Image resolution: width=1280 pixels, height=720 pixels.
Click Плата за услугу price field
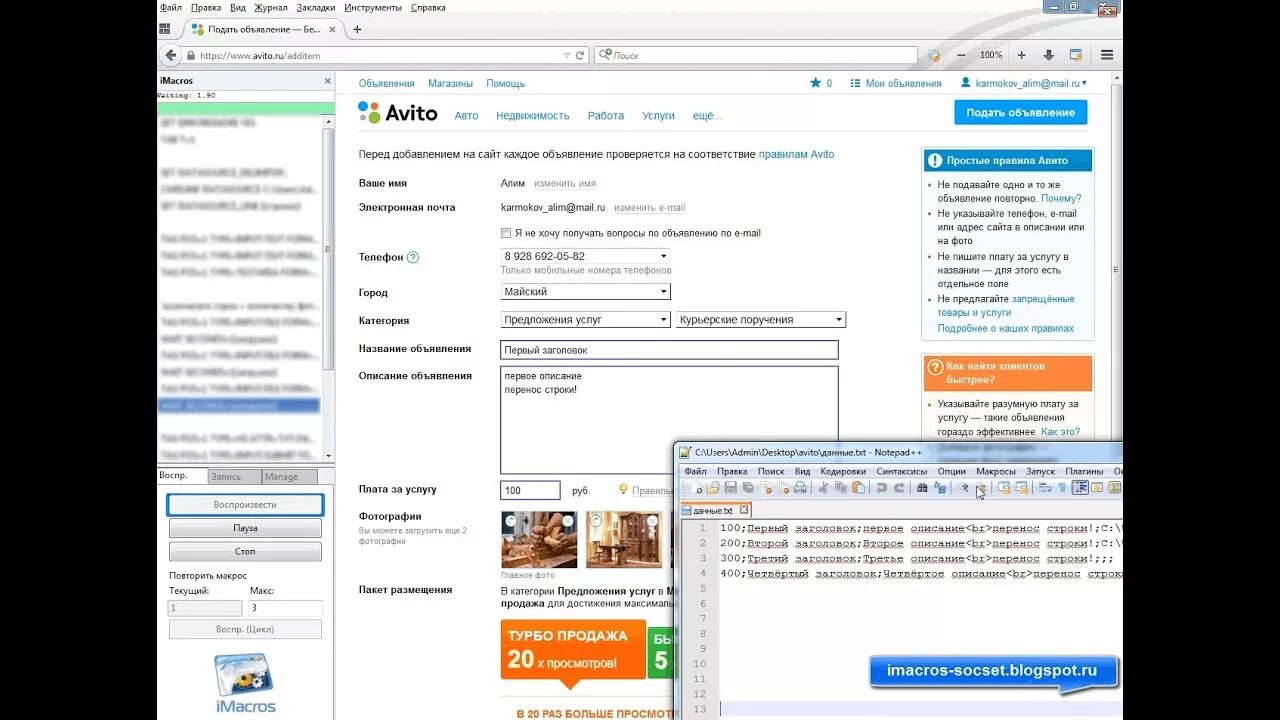pyautogui.click(x=530, y=490)
